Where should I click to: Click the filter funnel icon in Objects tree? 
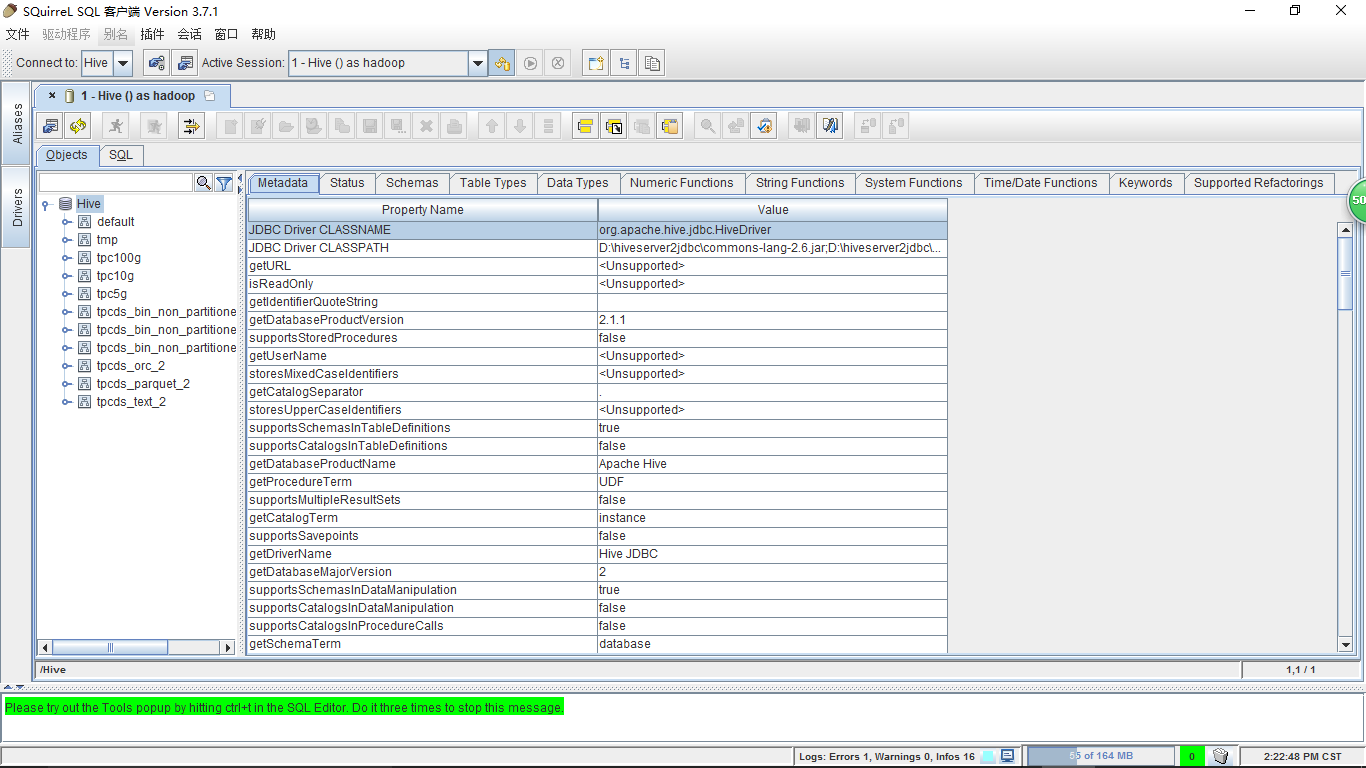click(x=224, y=183)
